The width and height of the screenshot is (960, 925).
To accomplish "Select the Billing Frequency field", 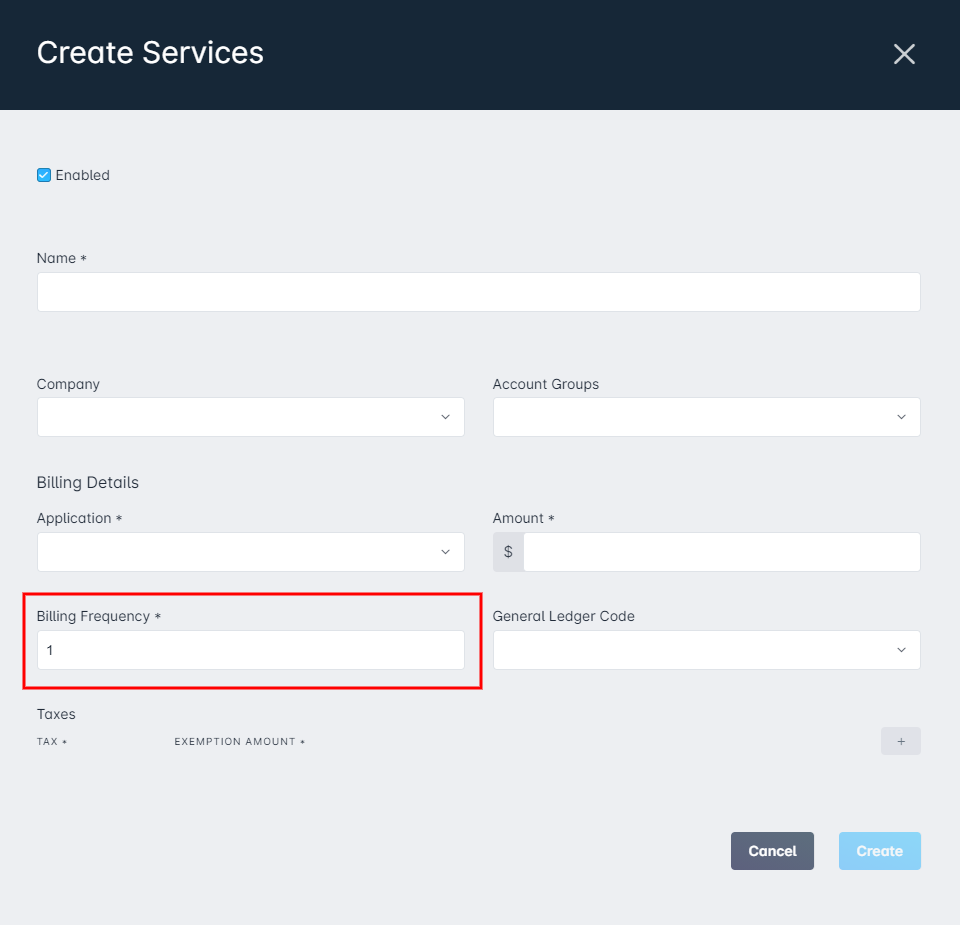I will click(x=250, y=650).
